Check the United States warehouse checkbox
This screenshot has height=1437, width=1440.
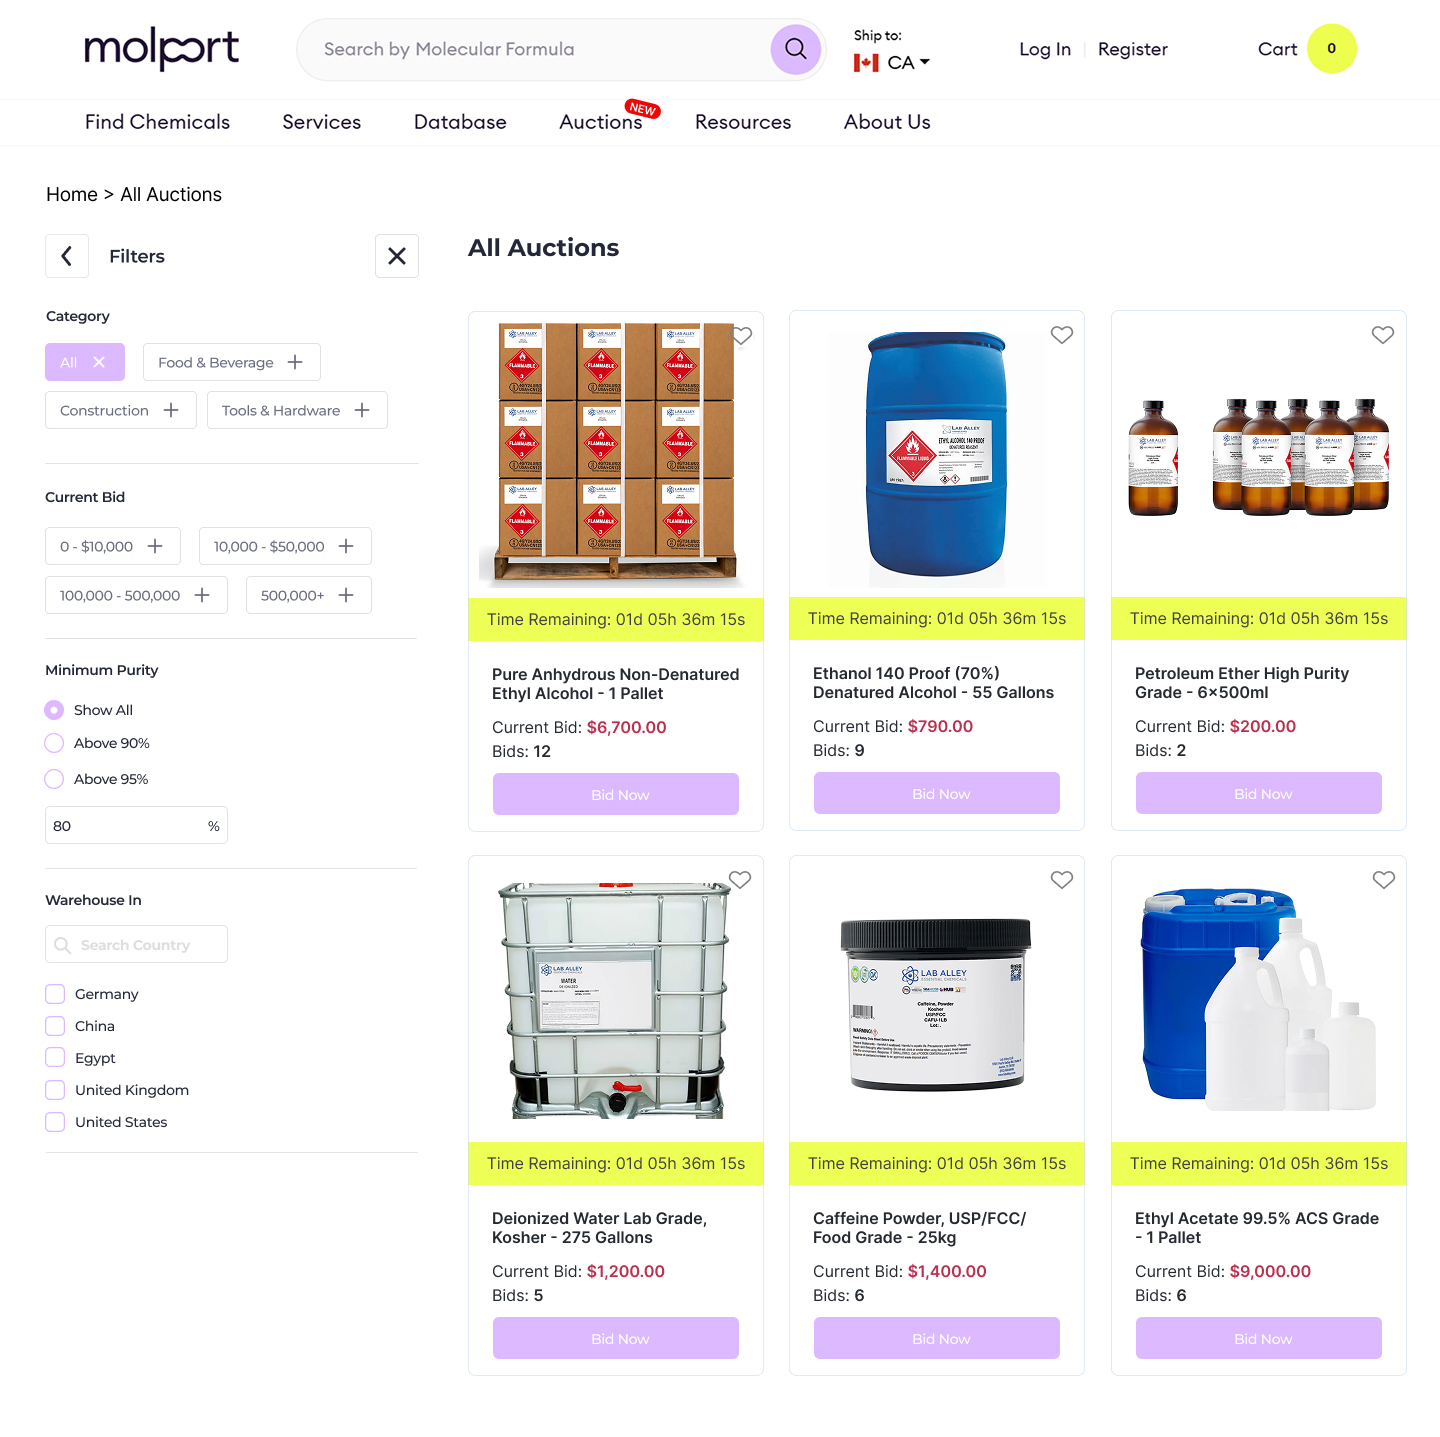coord(55,1122)
